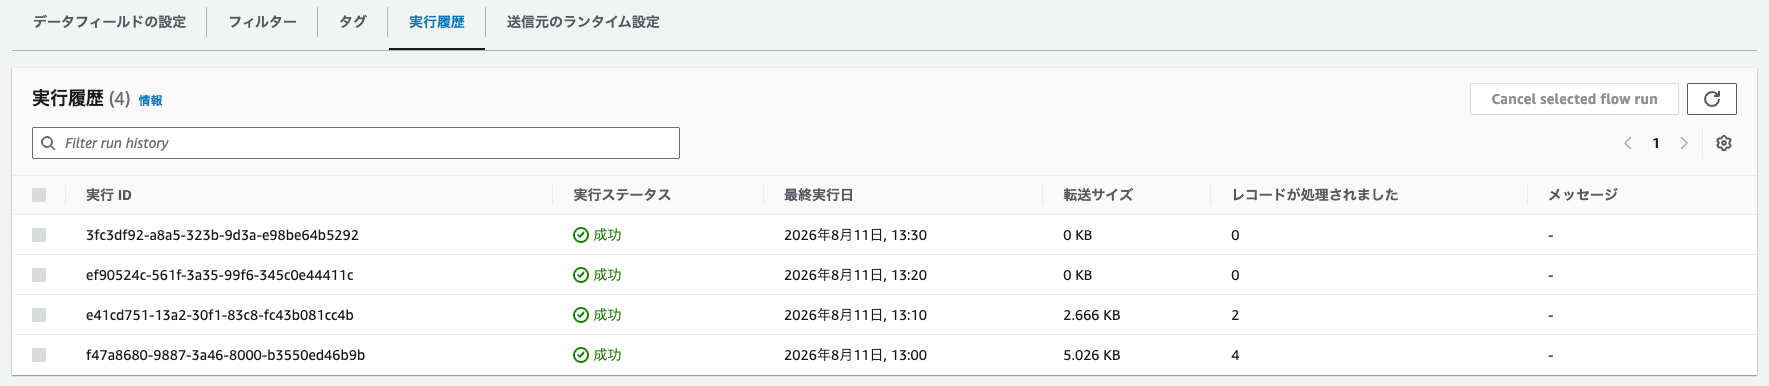Click records processed value 2
1769x386 pixels.
click(1236, 315)
